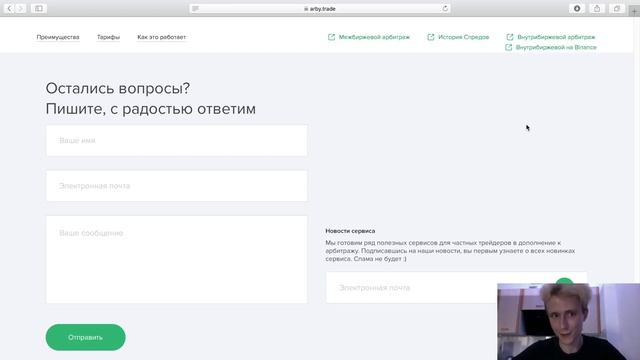640x360 pixels.
Task: Click the external-link icon beside История Спредов
Action: click(431, 37)
